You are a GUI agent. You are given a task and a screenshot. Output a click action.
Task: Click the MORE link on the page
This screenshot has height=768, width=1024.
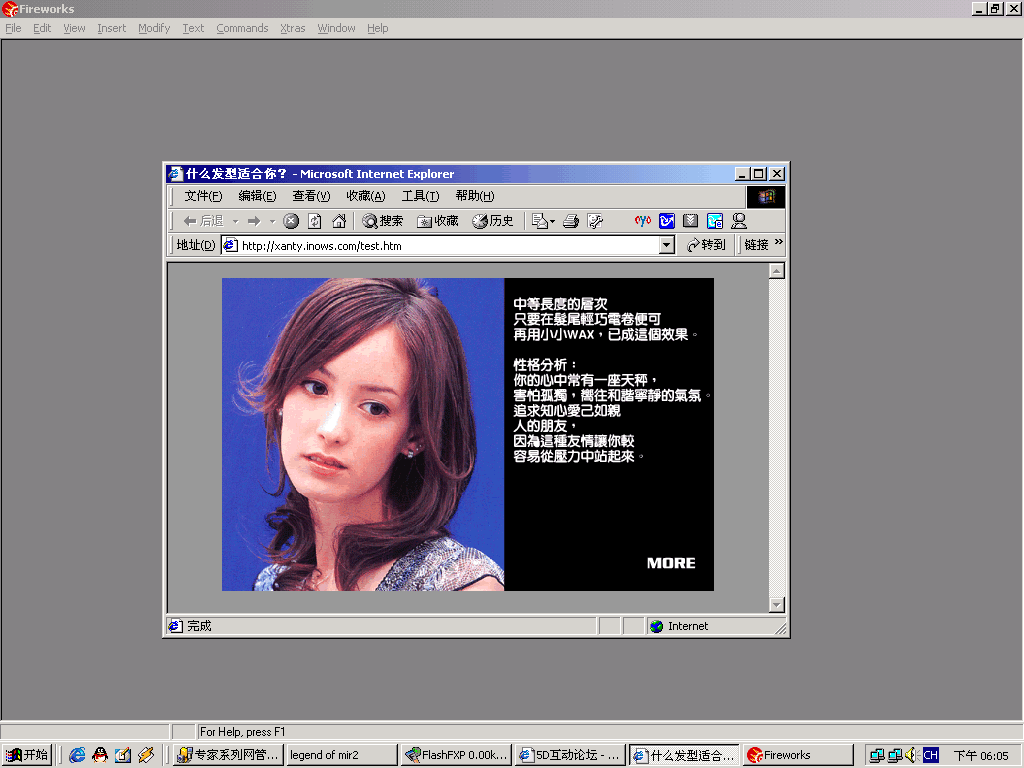(x=671, y=563)
